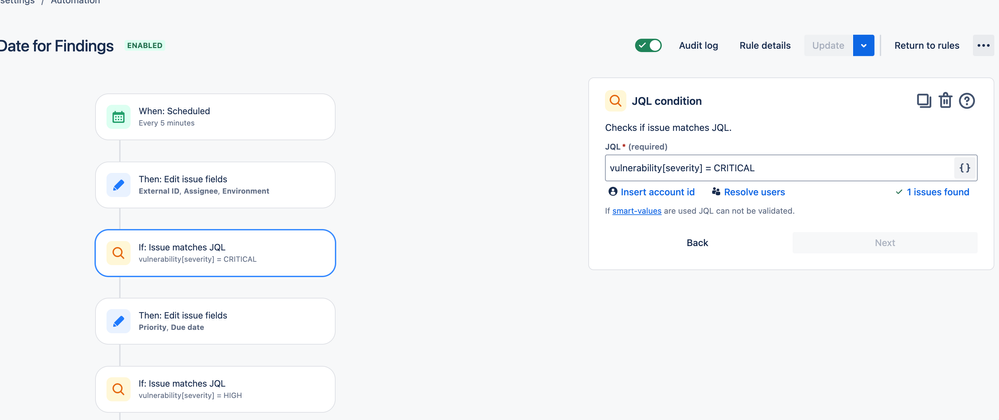Screen dimensions: 999x420
Task: Click the calendar icon on Scheduled trigger
Action: 119,117
